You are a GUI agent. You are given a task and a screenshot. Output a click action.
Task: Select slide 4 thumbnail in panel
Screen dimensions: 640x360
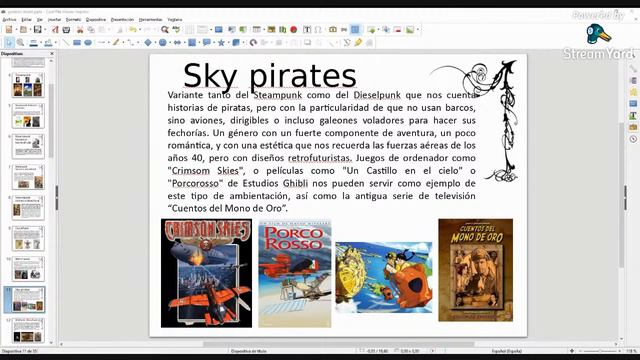coord(28,85)
